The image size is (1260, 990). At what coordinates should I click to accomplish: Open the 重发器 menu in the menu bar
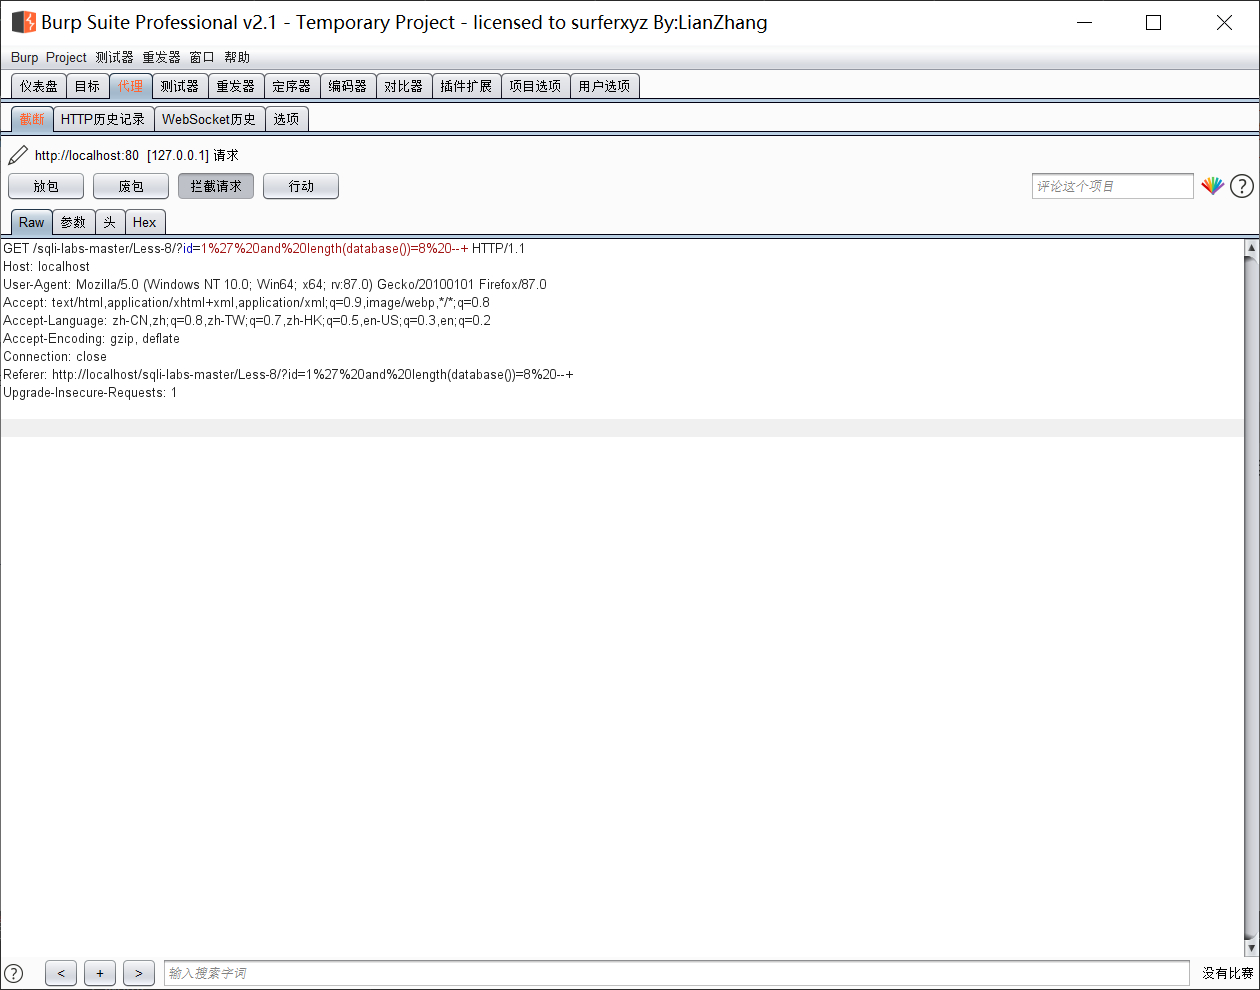[x=161, y=57]
